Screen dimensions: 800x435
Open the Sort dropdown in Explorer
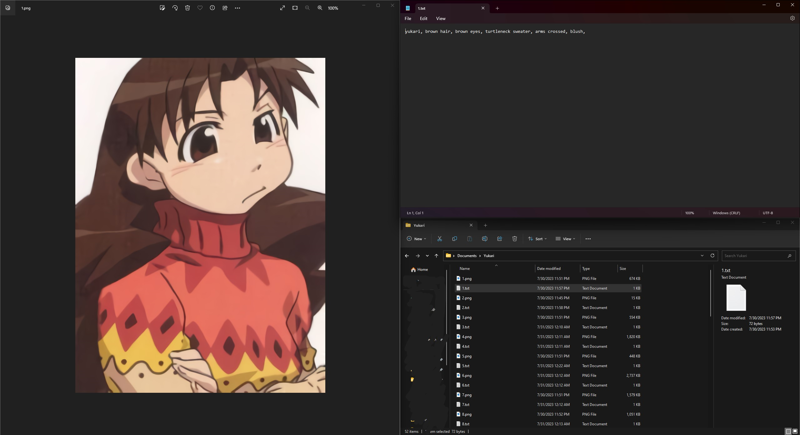click(x=537, y=239)
